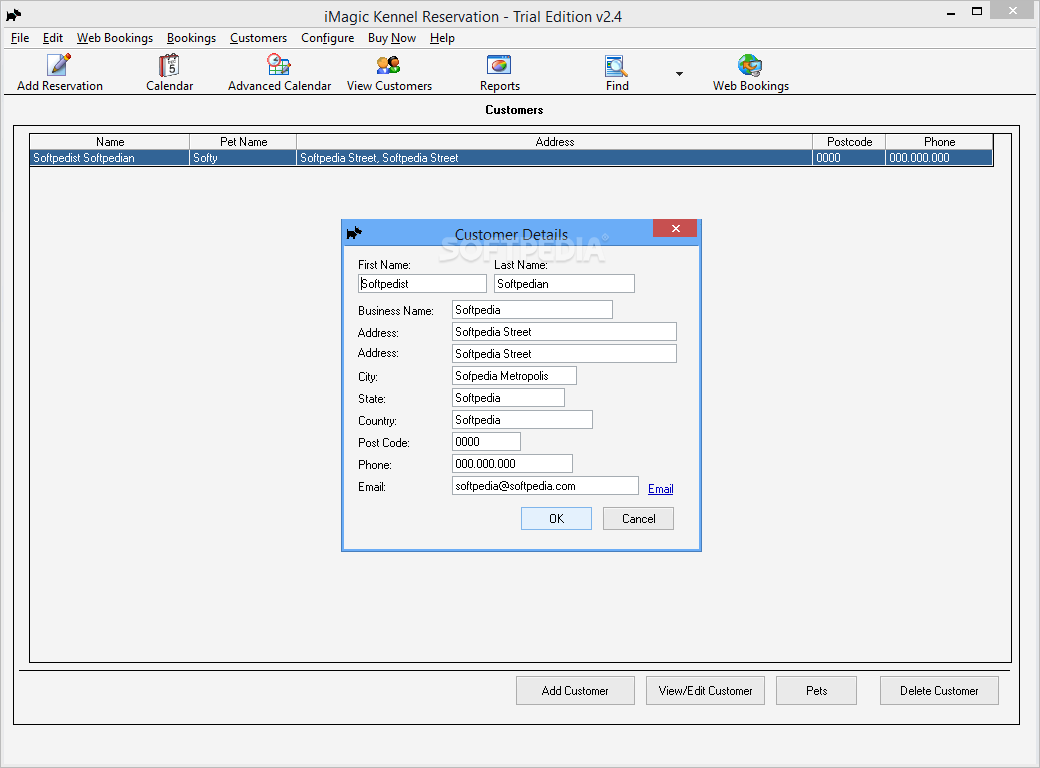Viewport: 1040px width, 768px height.
Task: Click the dog icon in Customer Details dialog
Action: (354, 233)
